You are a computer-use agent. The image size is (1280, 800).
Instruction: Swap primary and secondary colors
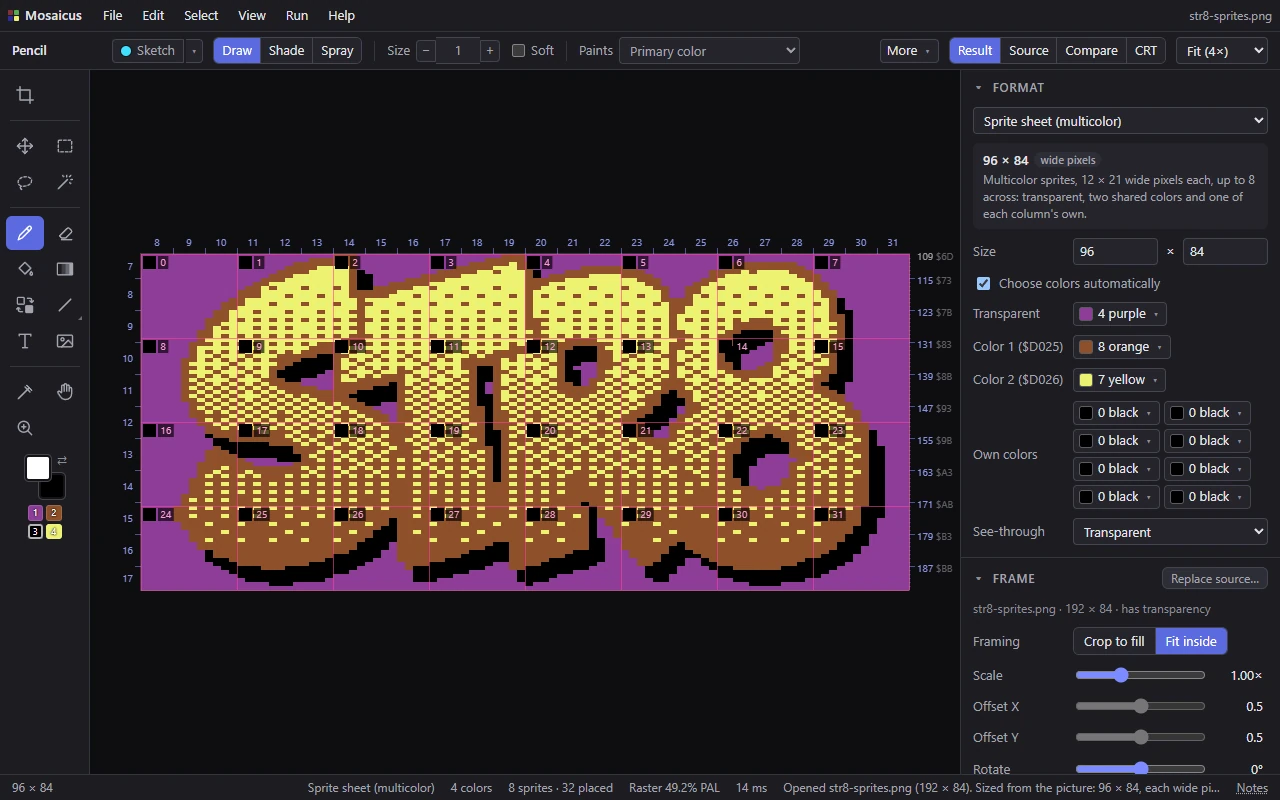click(62, 460)
